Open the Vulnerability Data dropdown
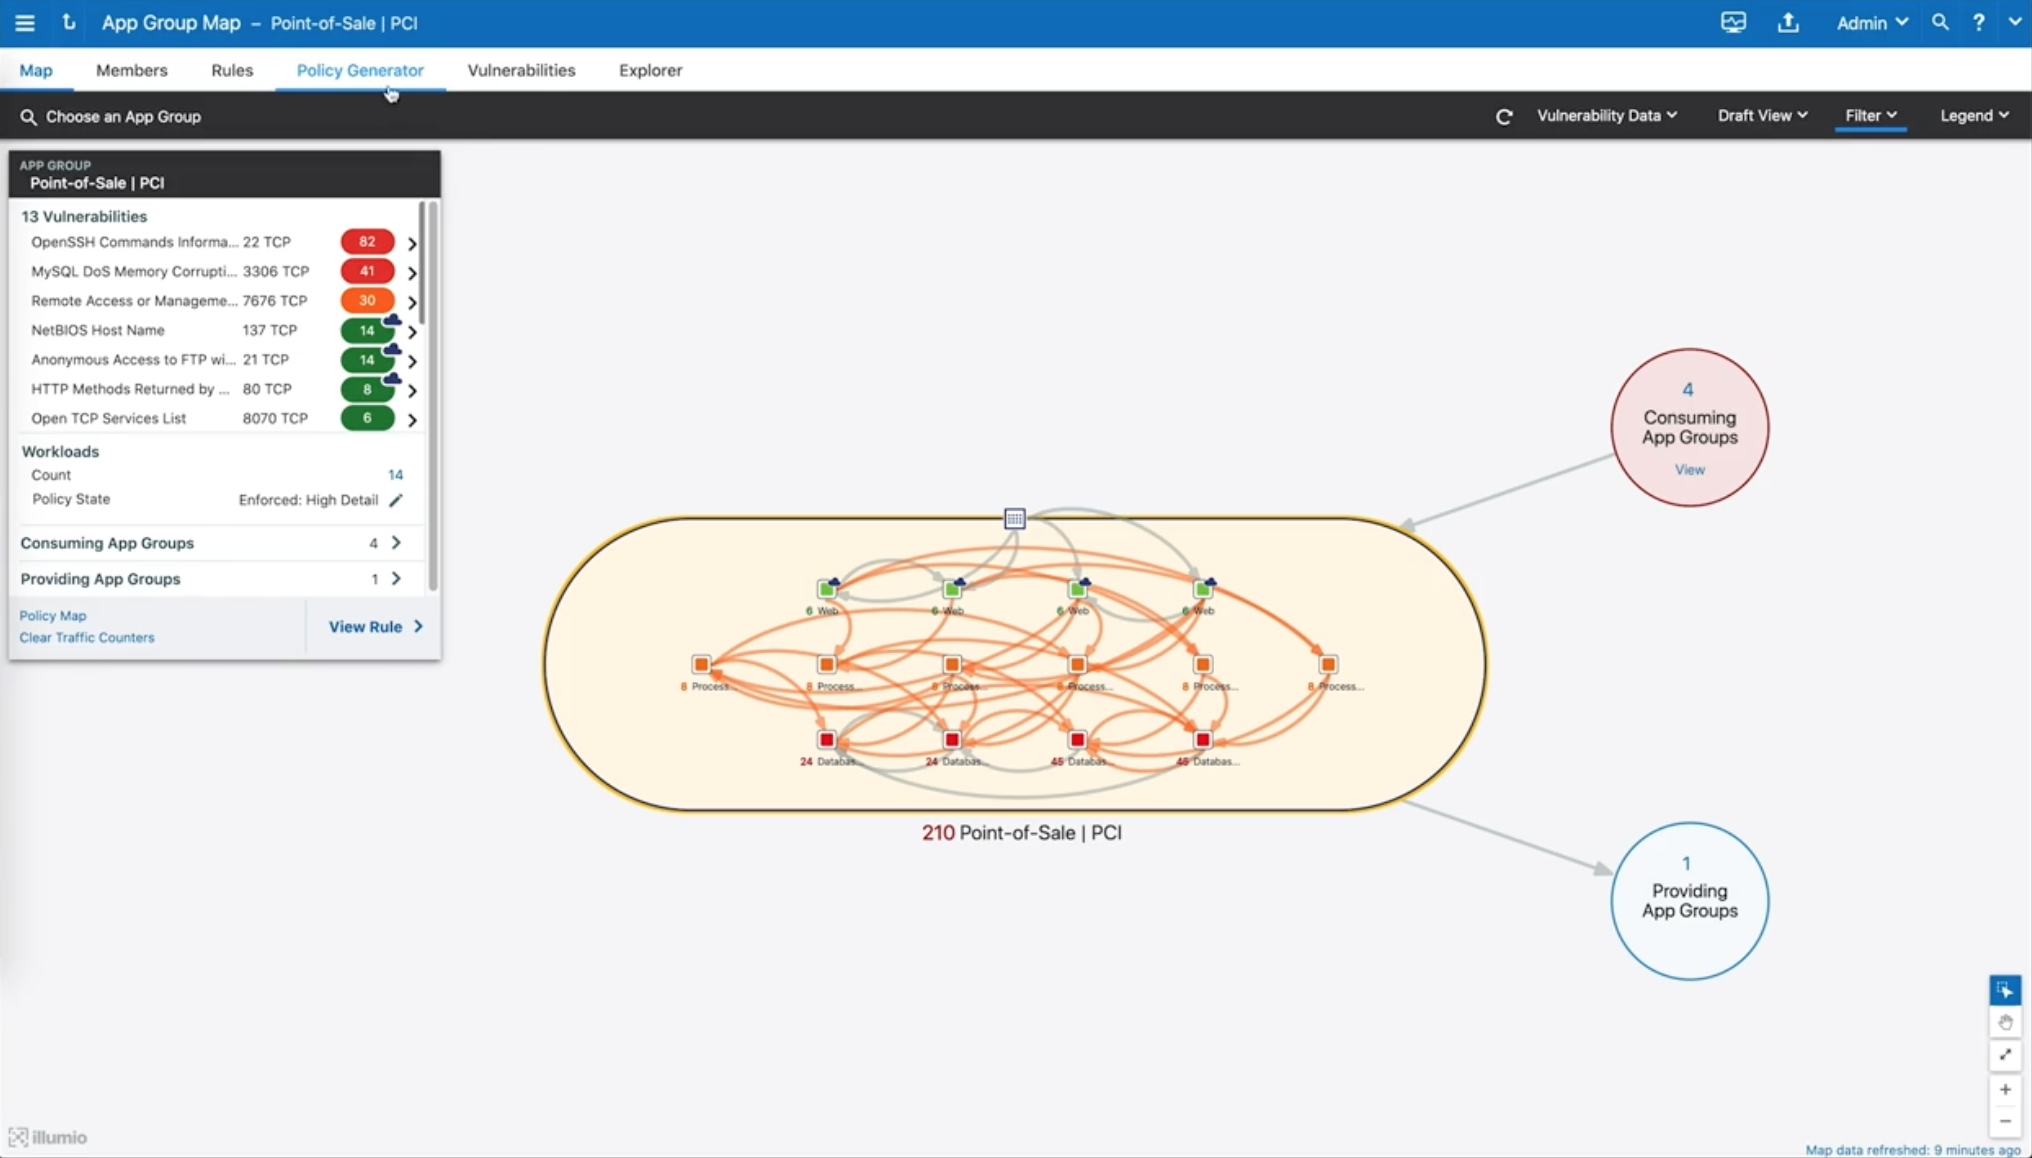The height and width of the screenshot is (1158, 2032). point(1606,116)
